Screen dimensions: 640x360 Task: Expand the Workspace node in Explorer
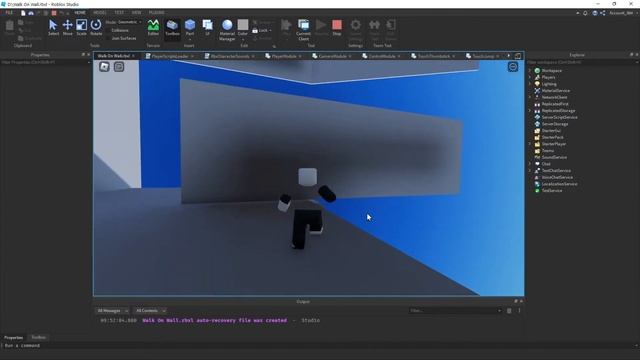point(530,71)
